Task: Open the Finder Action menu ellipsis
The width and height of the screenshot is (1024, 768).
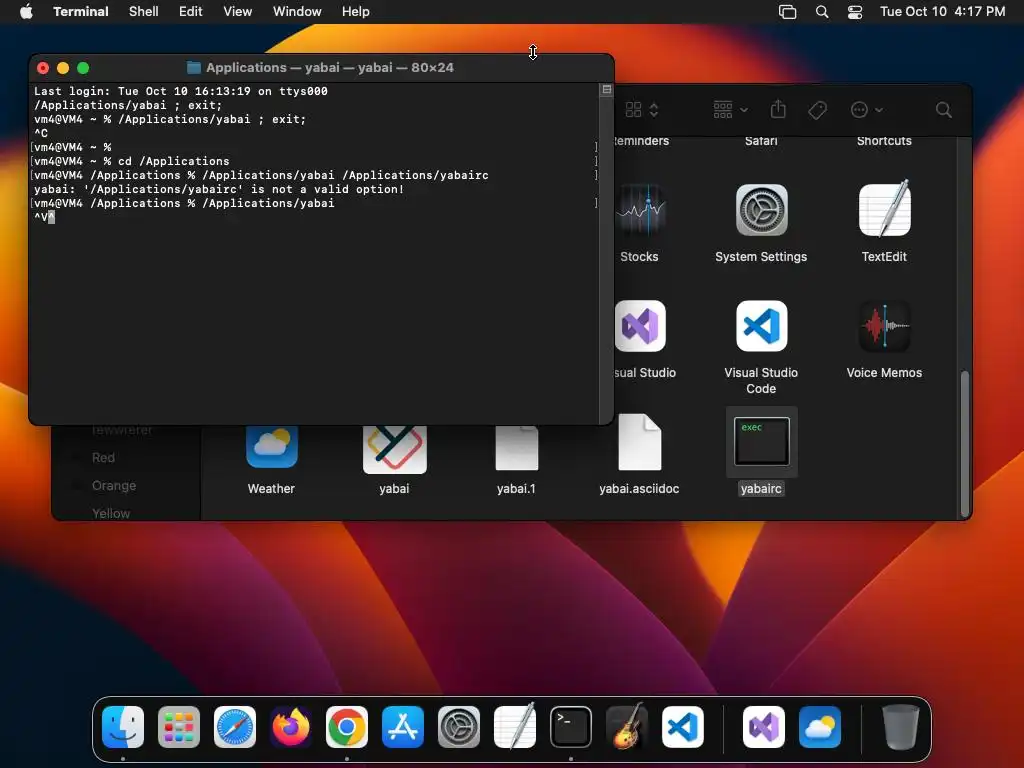Action: point(867,110)
